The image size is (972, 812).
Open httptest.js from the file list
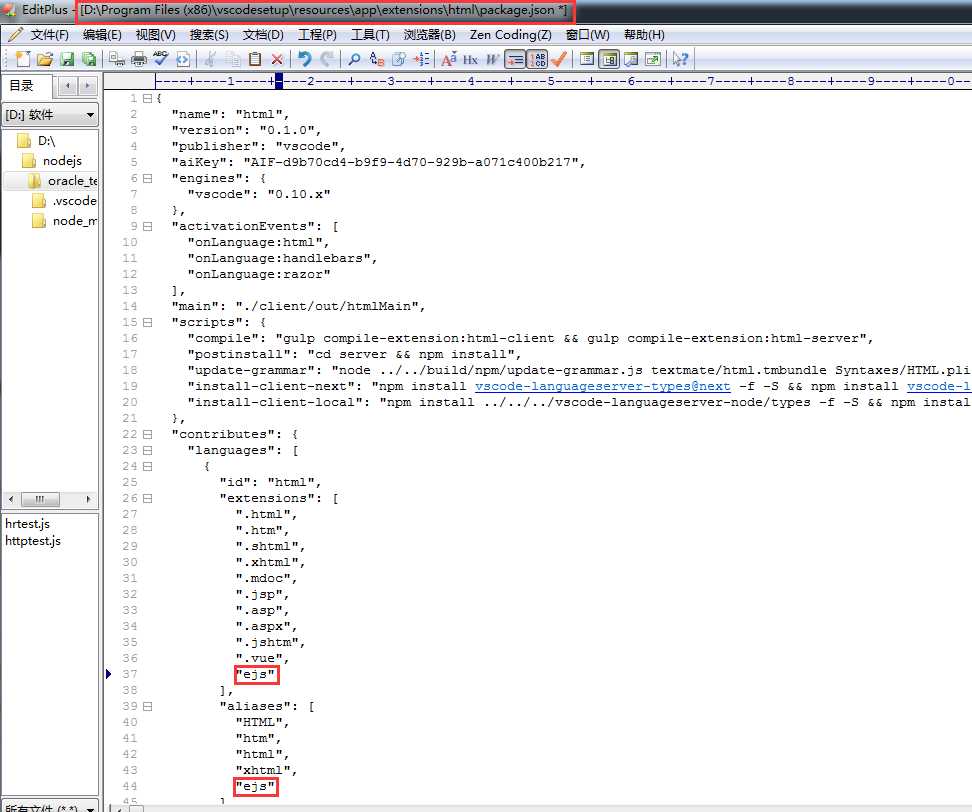coord(33,541)
